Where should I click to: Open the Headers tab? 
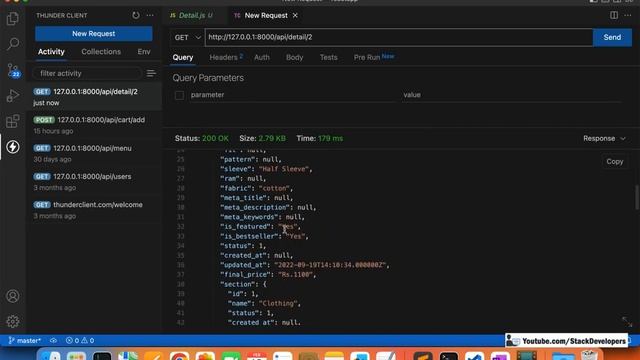(x=226, y=58)
